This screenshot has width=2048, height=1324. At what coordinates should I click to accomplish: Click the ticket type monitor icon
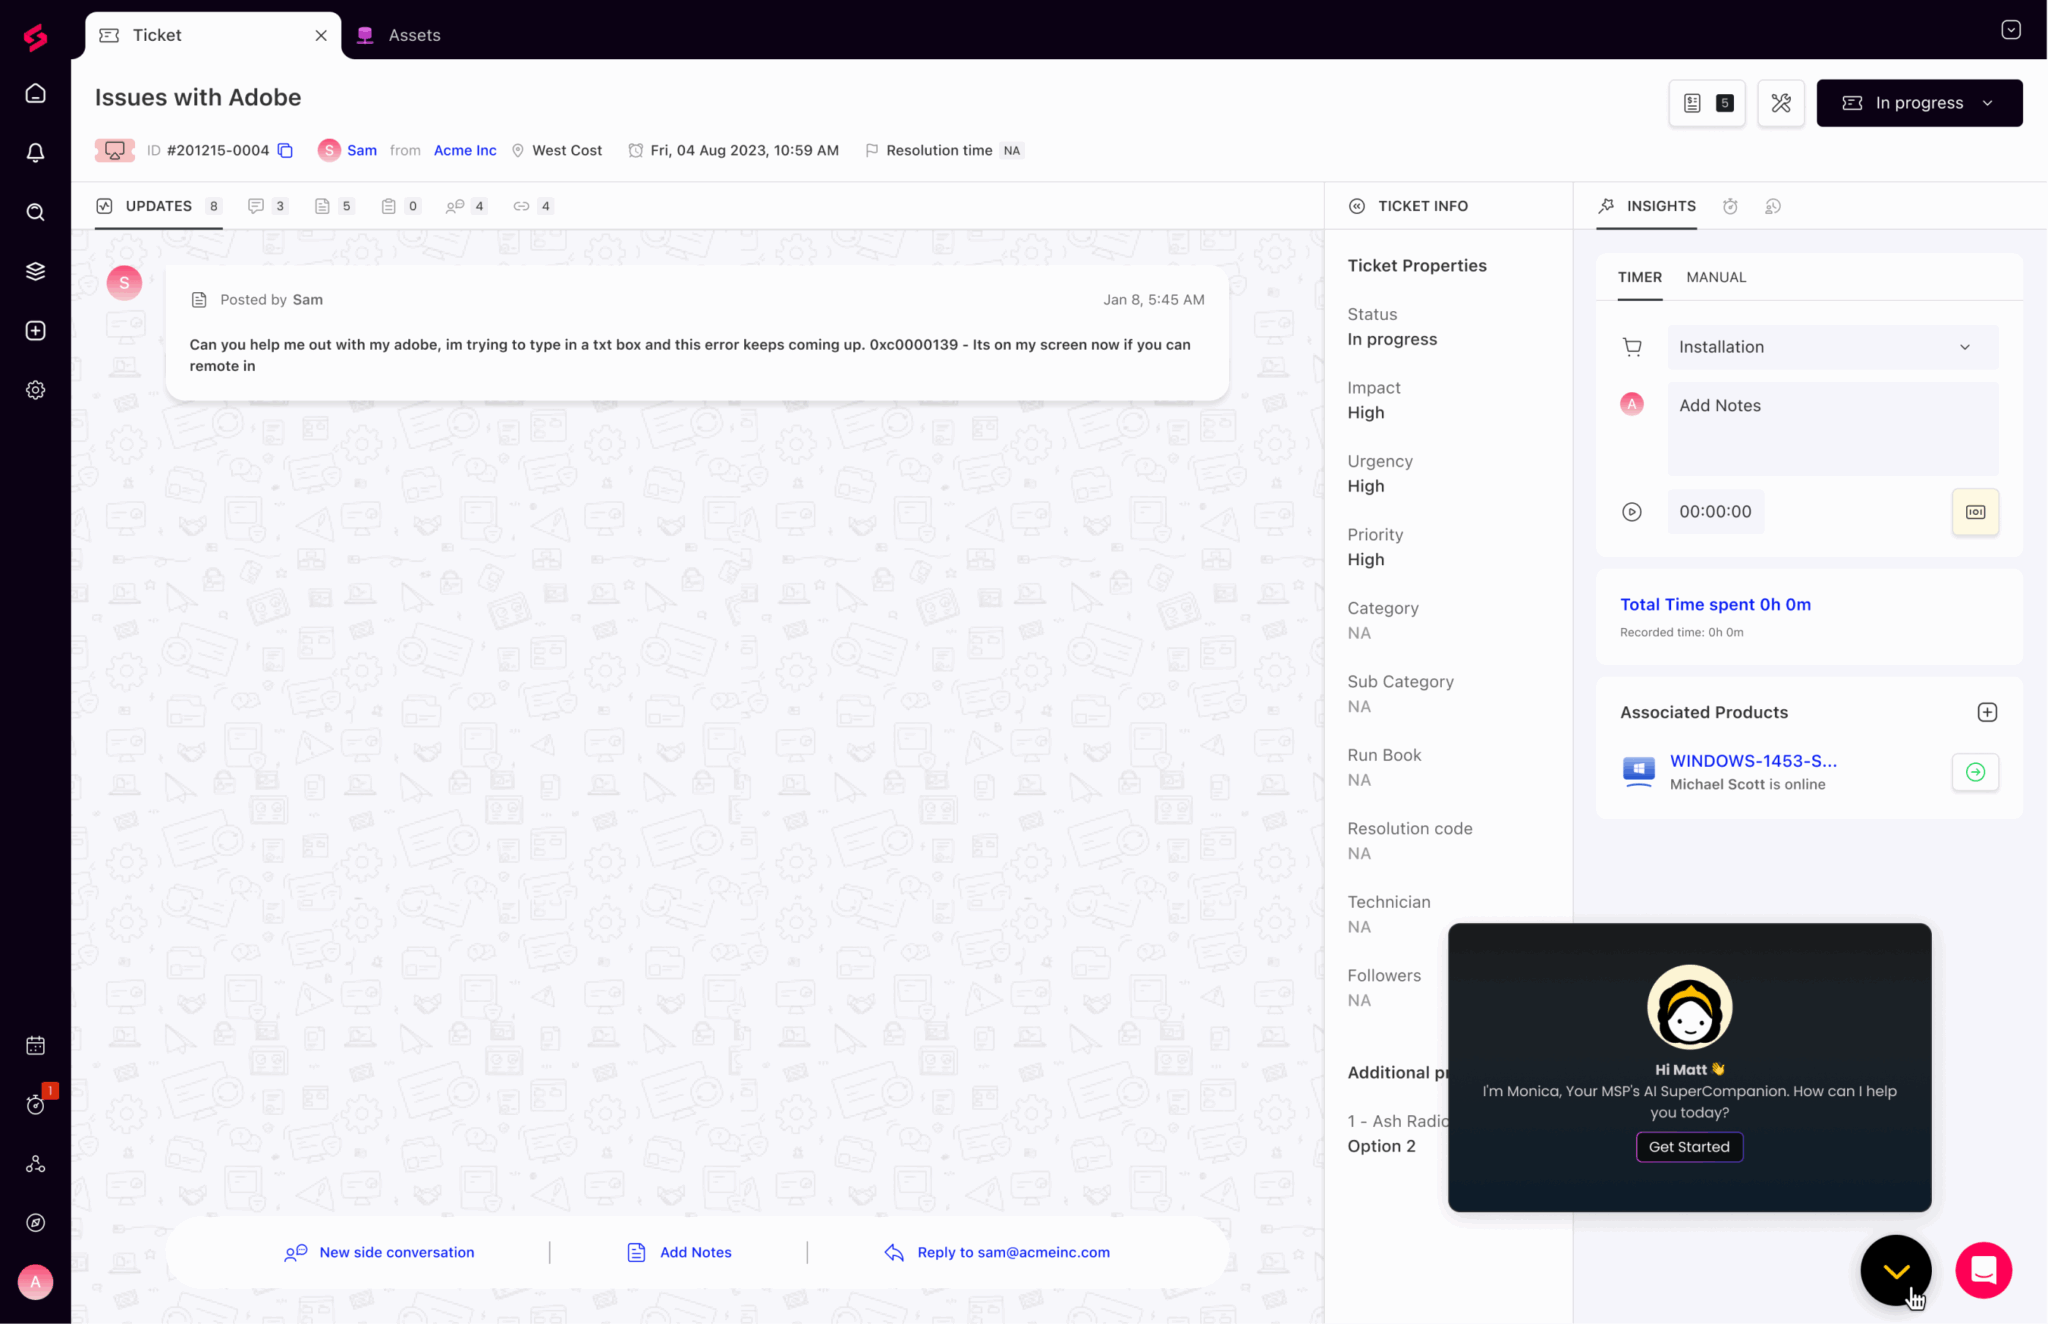tap(115, 150)
